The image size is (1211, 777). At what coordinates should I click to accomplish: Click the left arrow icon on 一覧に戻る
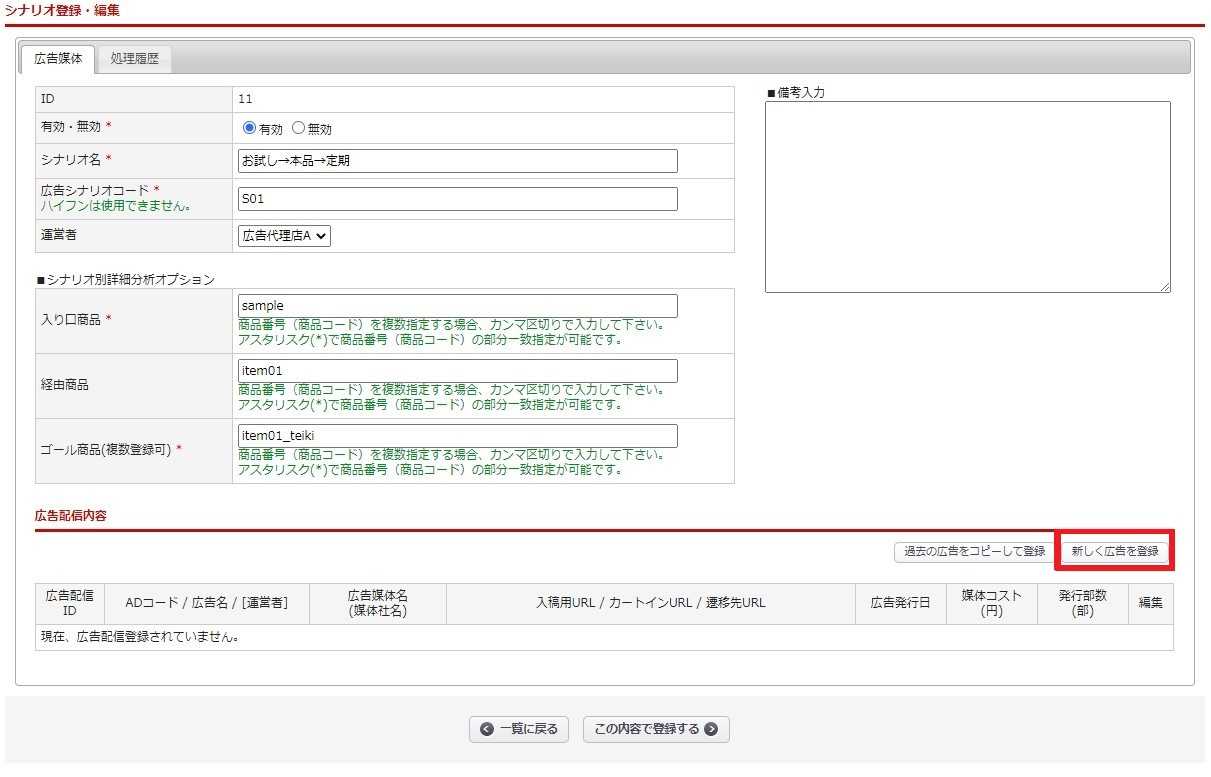487,729
